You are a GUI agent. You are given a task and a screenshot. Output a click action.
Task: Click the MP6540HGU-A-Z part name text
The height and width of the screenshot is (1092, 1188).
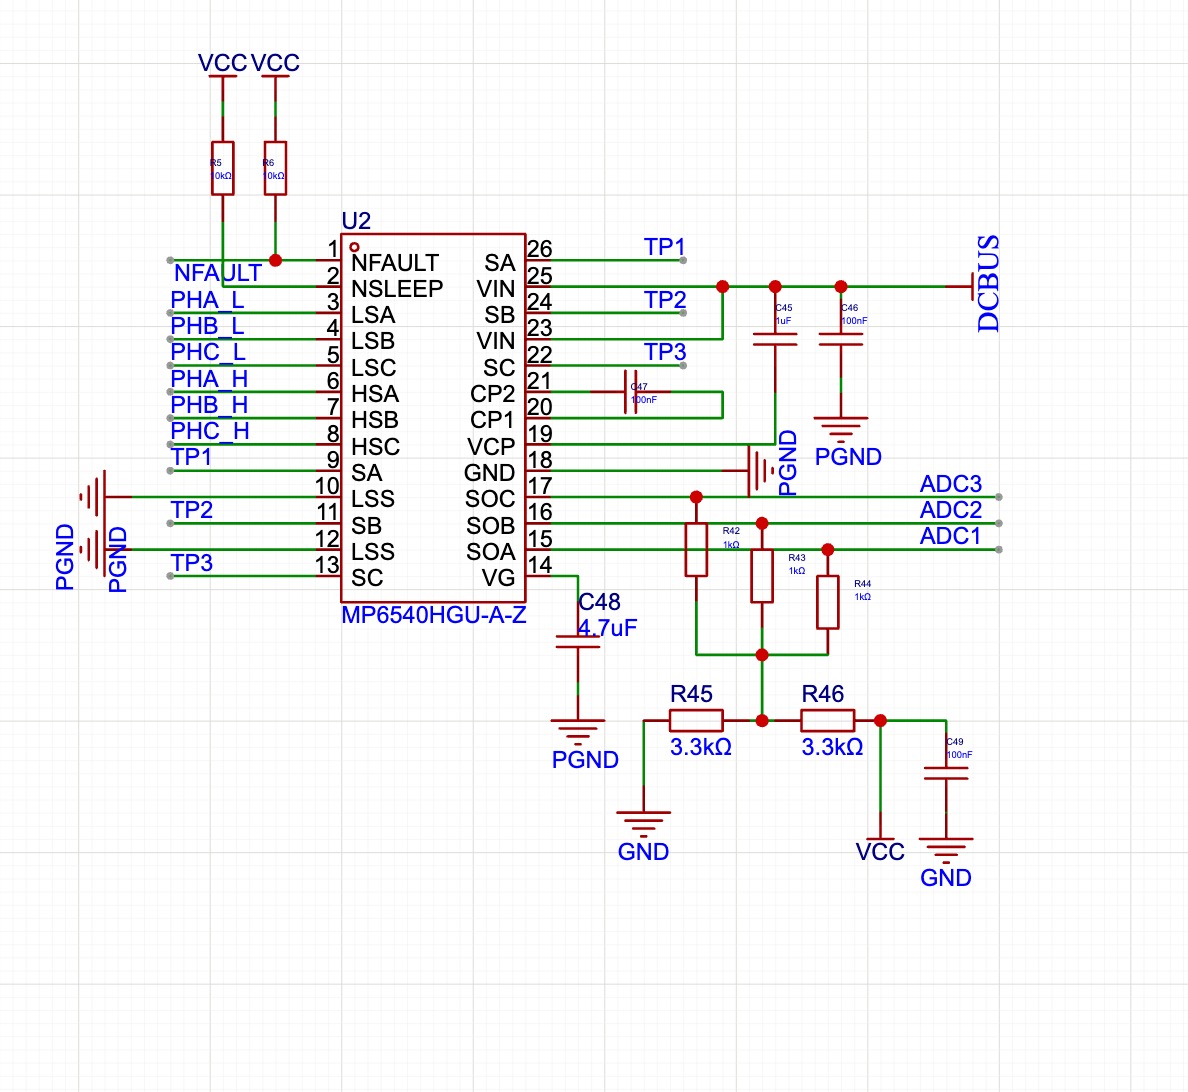[433, 615]
